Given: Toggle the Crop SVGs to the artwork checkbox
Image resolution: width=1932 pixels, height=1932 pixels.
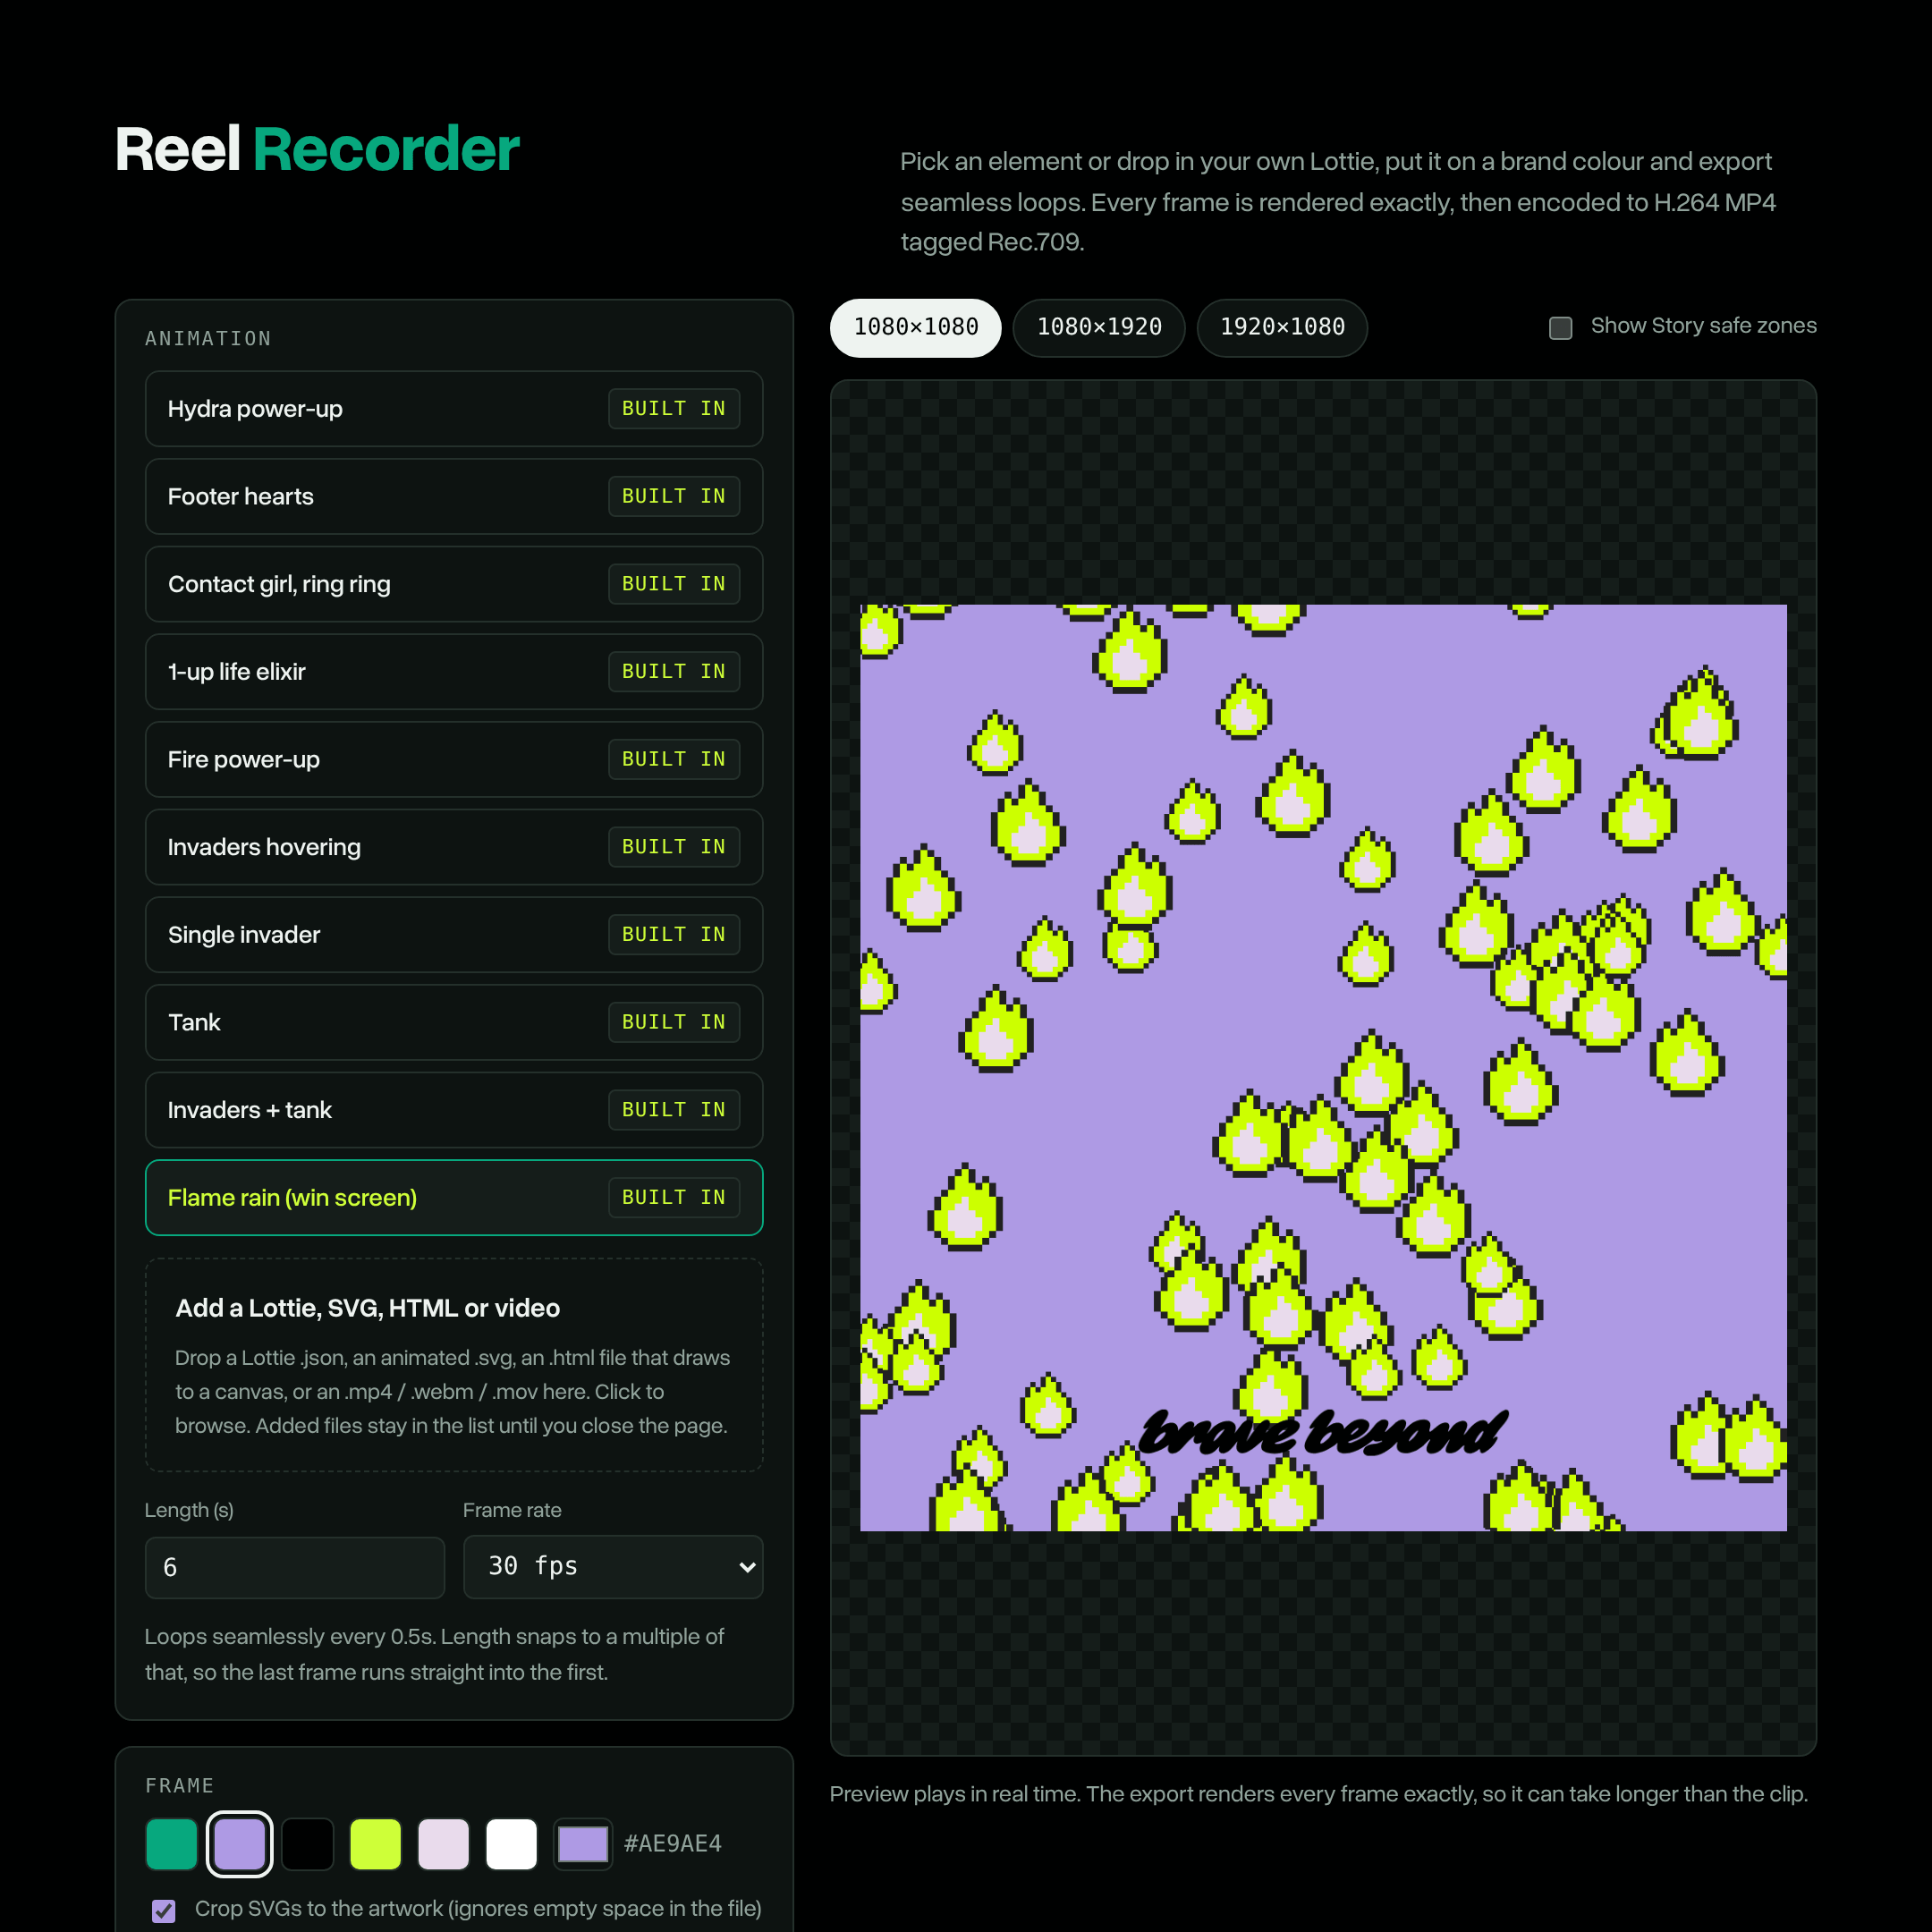Looking at the screenshot, I should pos(164,1911).
